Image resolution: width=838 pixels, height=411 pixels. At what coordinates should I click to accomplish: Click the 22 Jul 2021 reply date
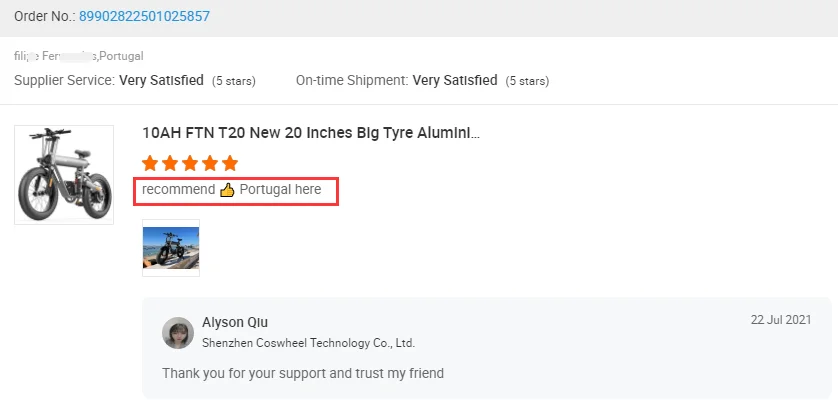tap(780, 320)
